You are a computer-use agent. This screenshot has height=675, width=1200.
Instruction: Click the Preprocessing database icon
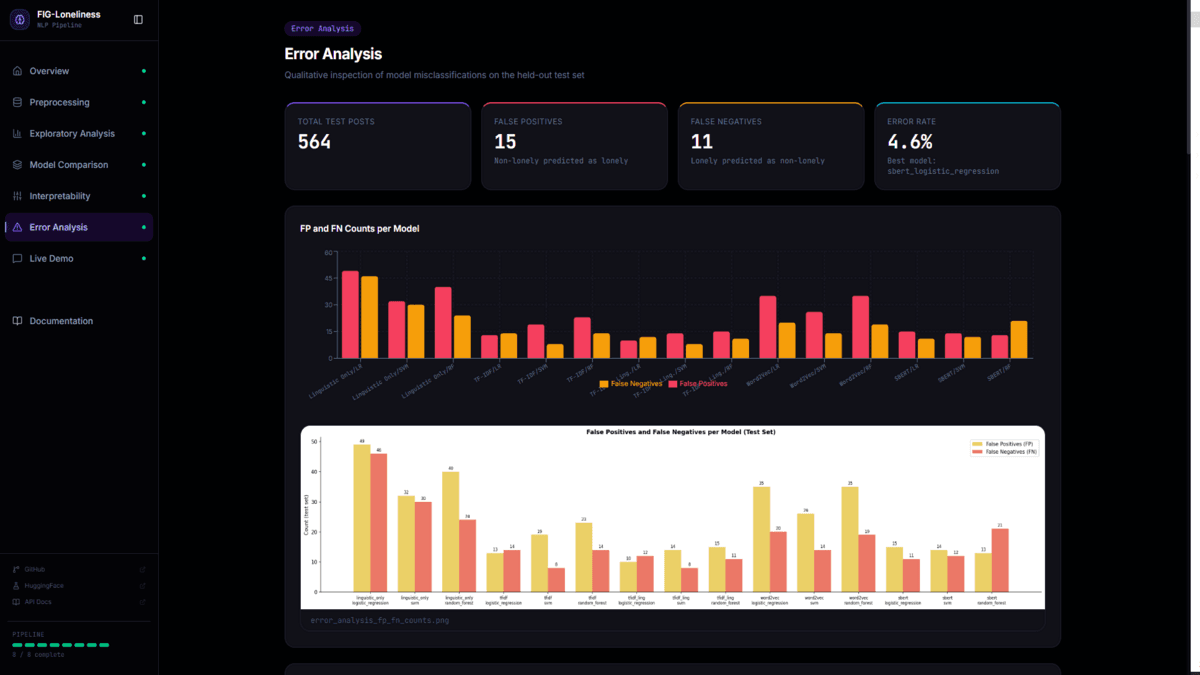coord(17,102)
